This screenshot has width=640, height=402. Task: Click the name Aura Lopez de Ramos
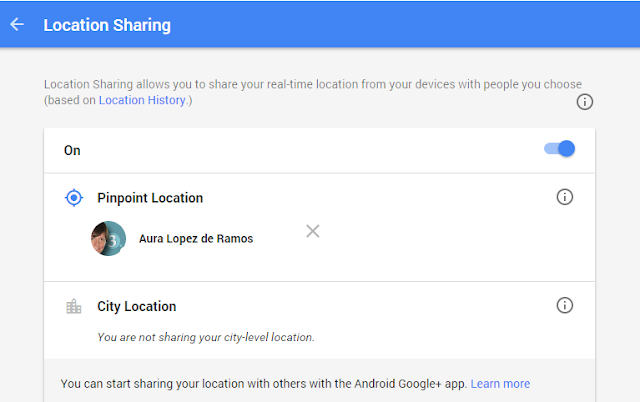[196, 239]
